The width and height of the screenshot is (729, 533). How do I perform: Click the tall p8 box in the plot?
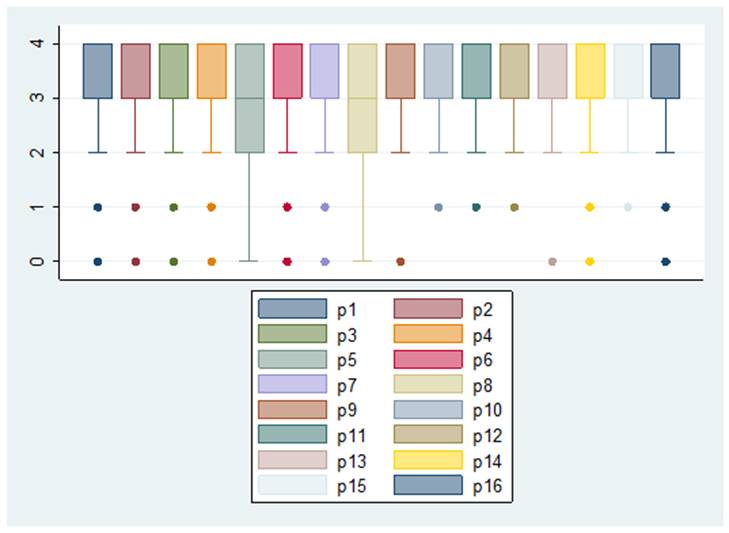click(x=363, y=98)
